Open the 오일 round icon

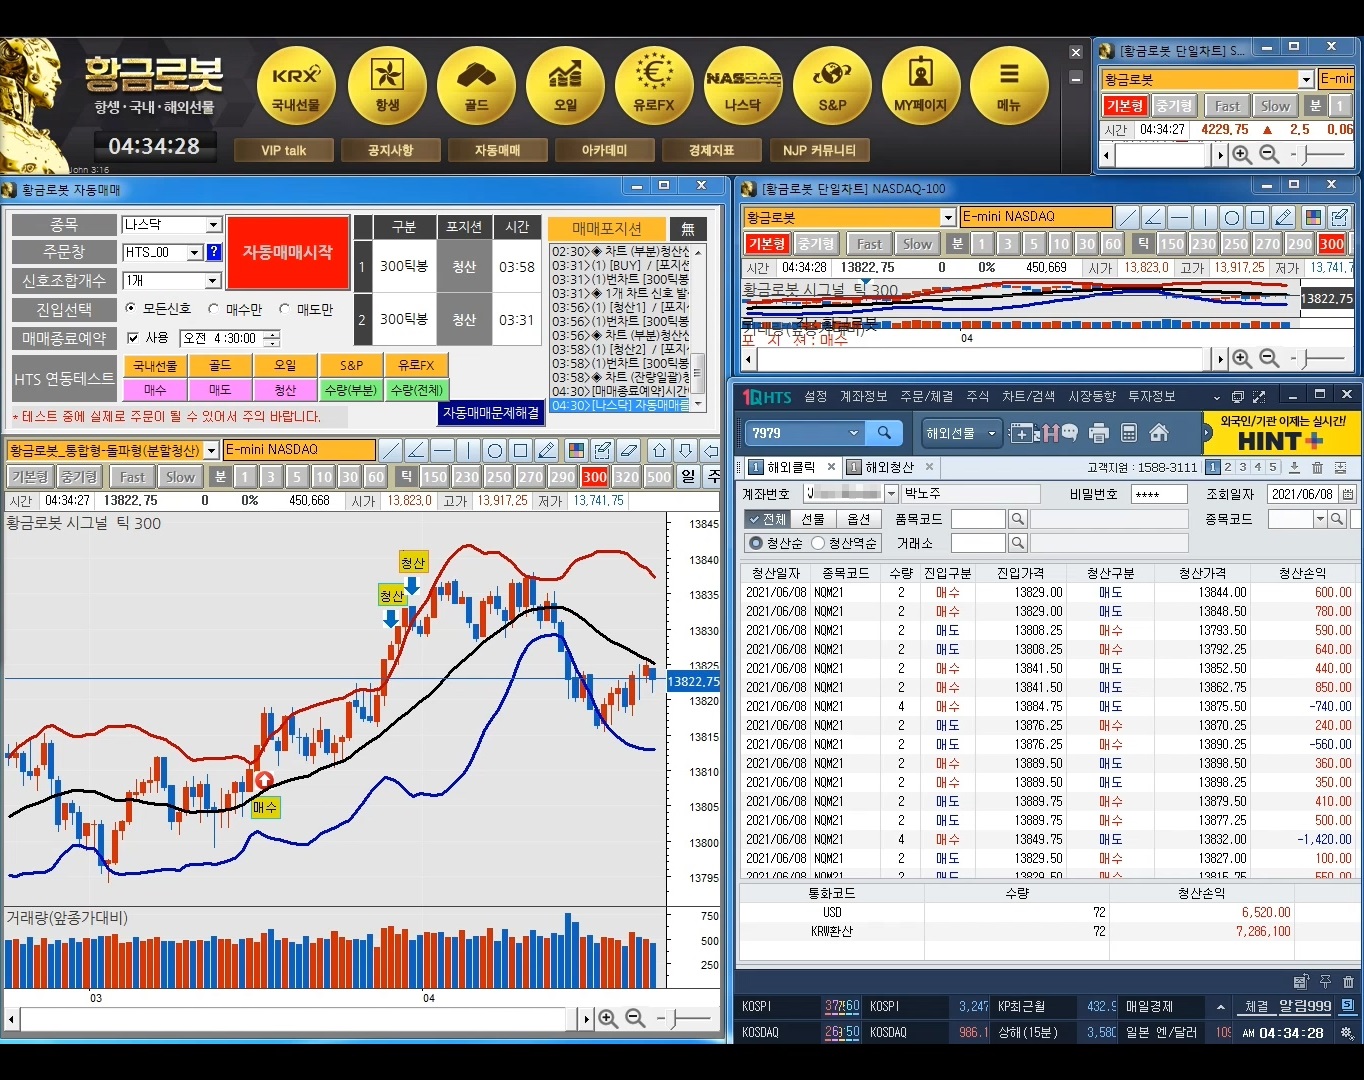click(565, 87)
